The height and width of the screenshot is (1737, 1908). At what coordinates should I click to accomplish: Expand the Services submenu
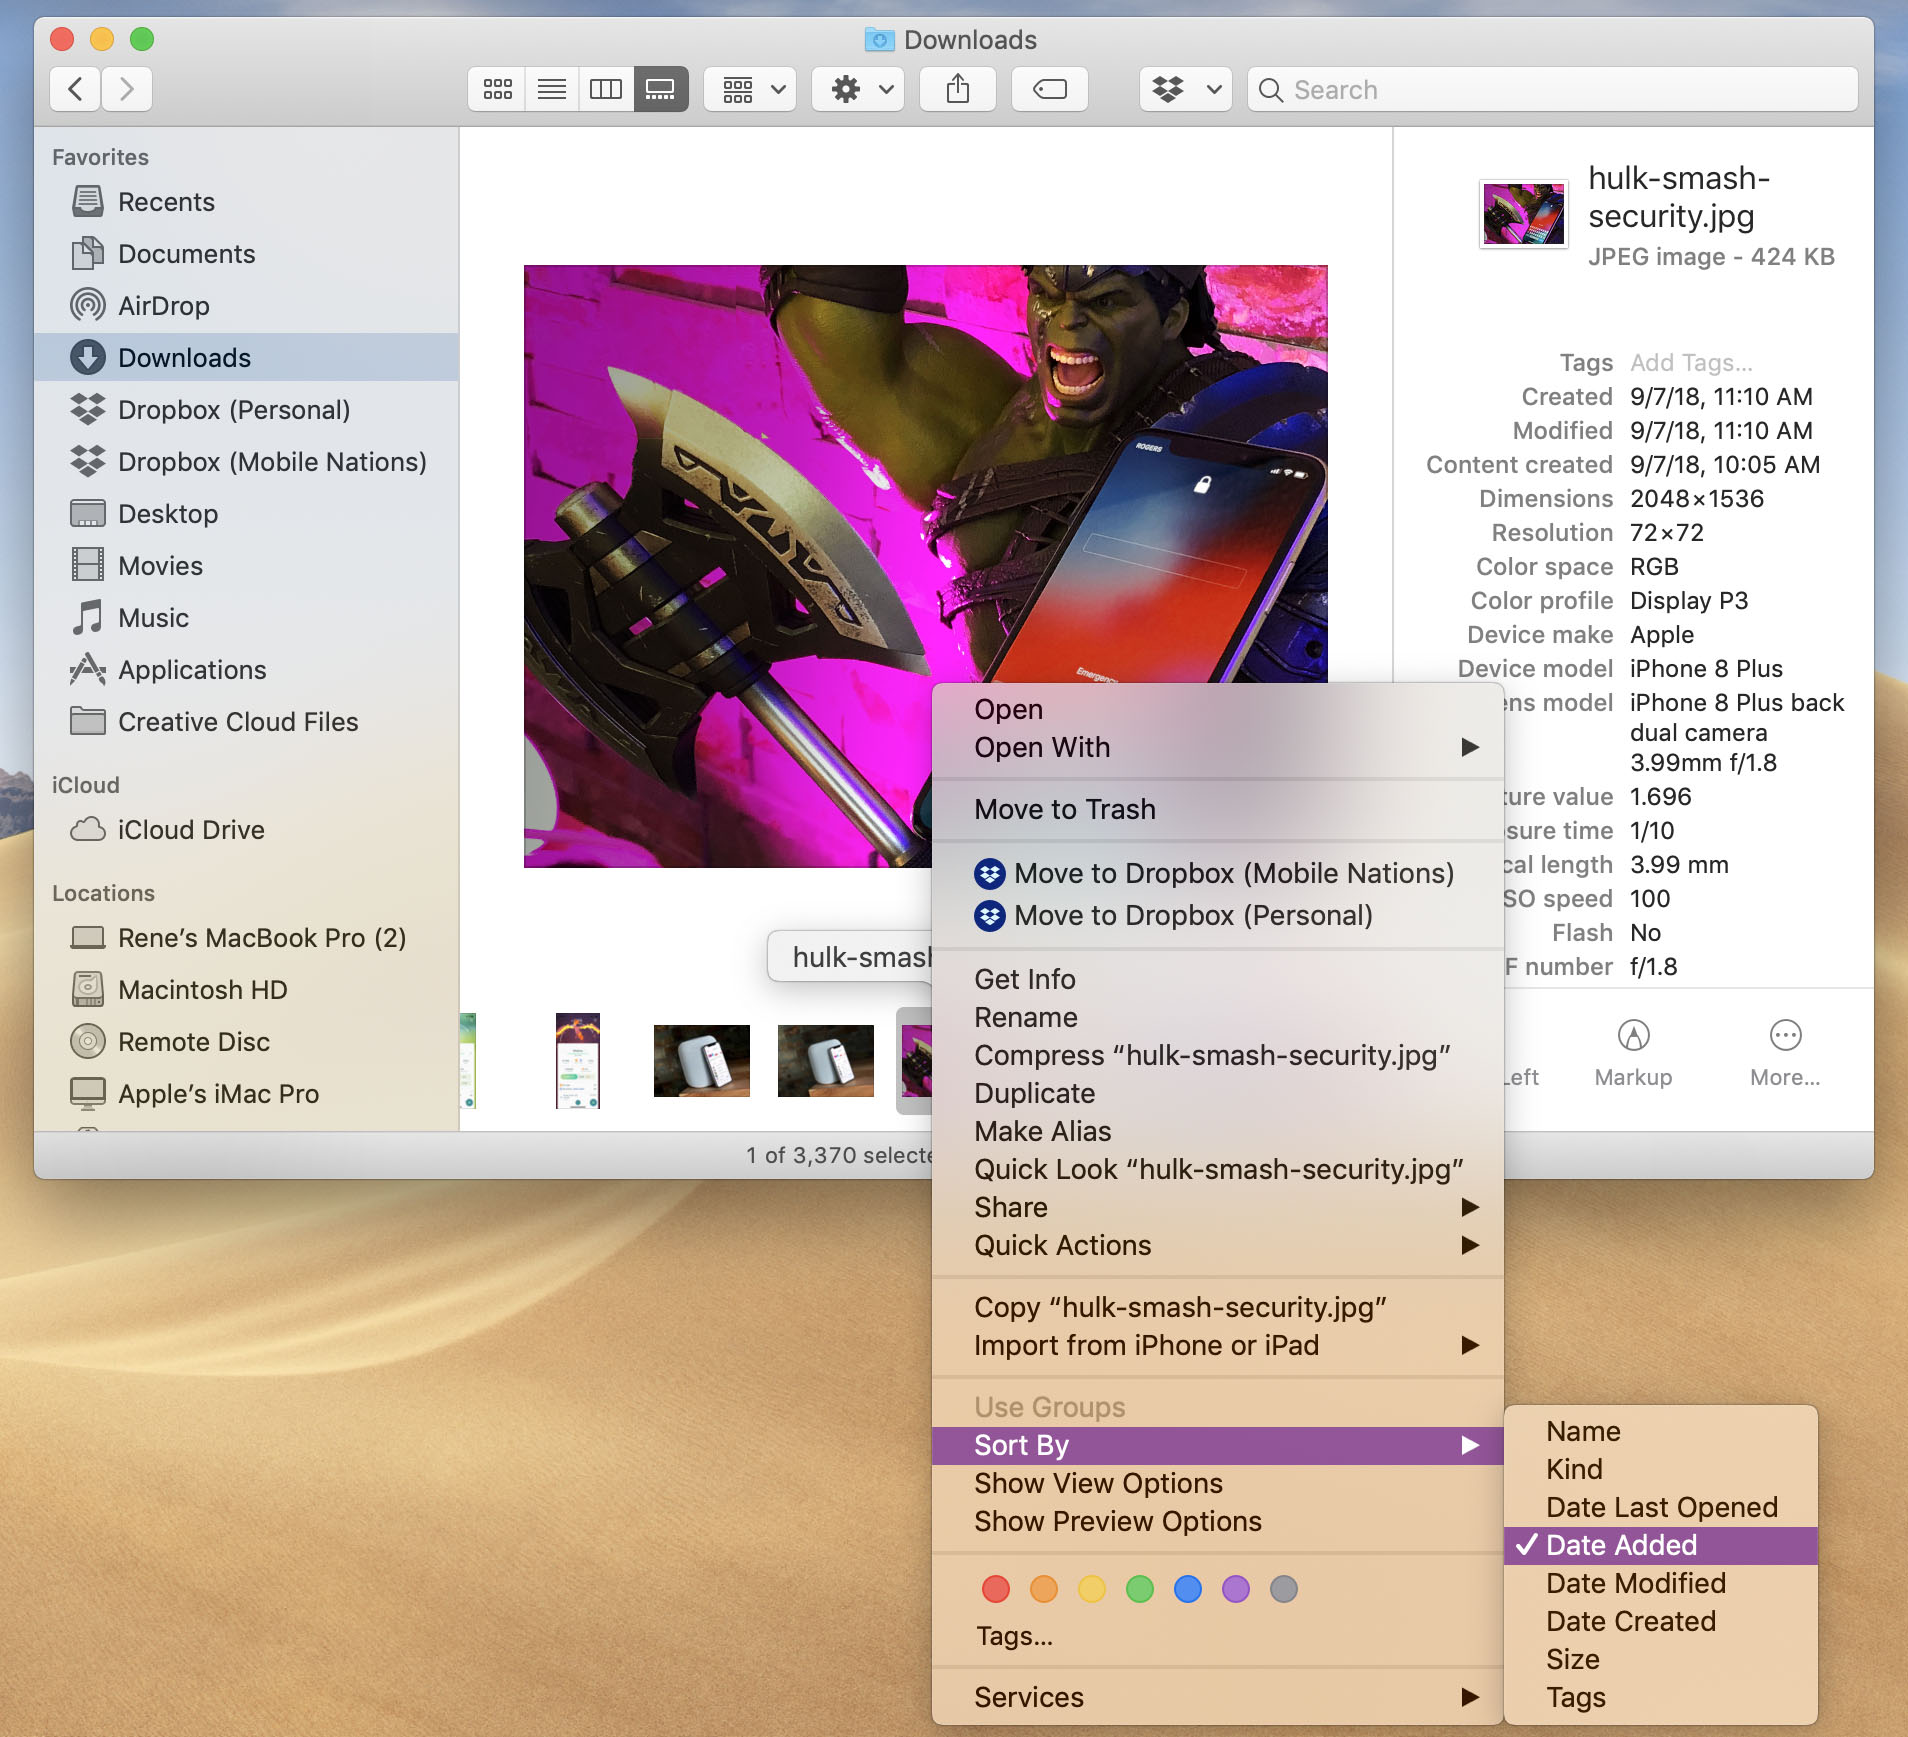point(1217,1697)
